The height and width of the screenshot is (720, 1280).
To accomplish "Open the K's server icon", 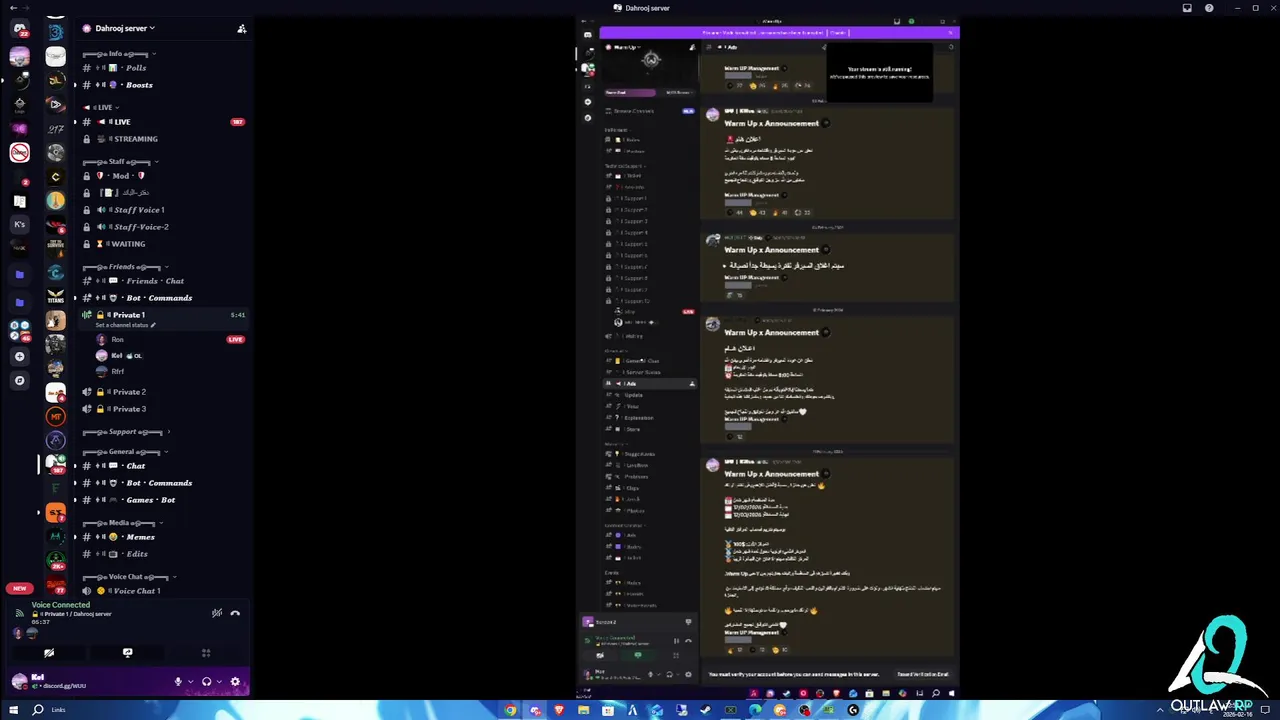I will [19, 225].
